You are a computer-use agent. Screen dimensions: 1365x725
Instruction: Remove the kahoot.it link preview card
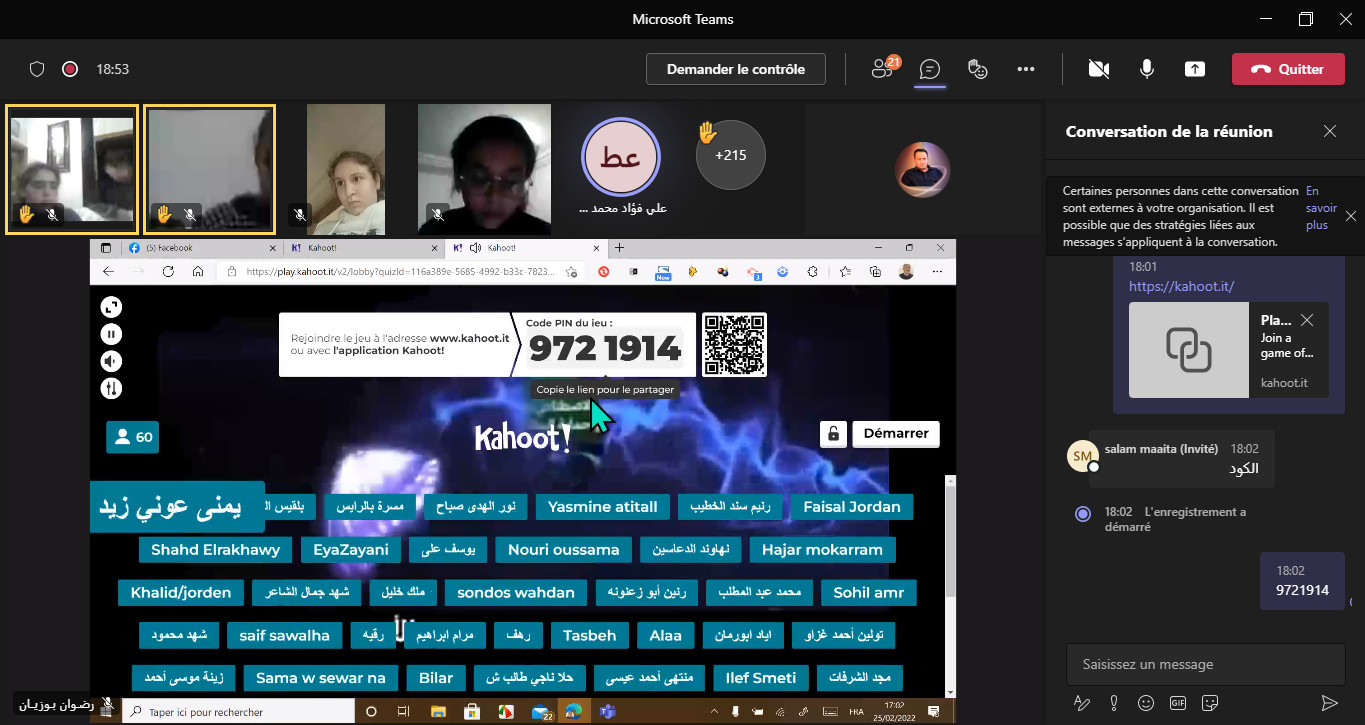(x=1307, y=321)
